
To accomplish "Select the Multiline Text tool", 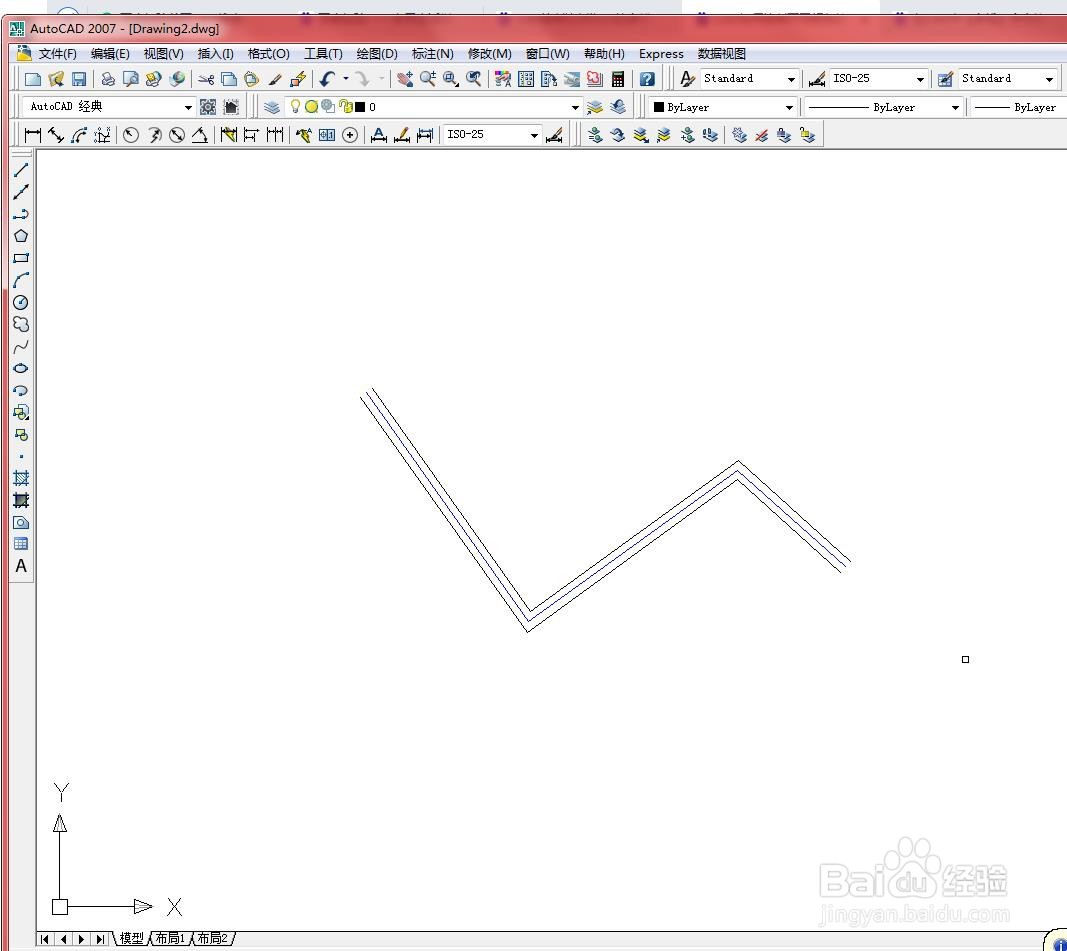I will 21,566.
